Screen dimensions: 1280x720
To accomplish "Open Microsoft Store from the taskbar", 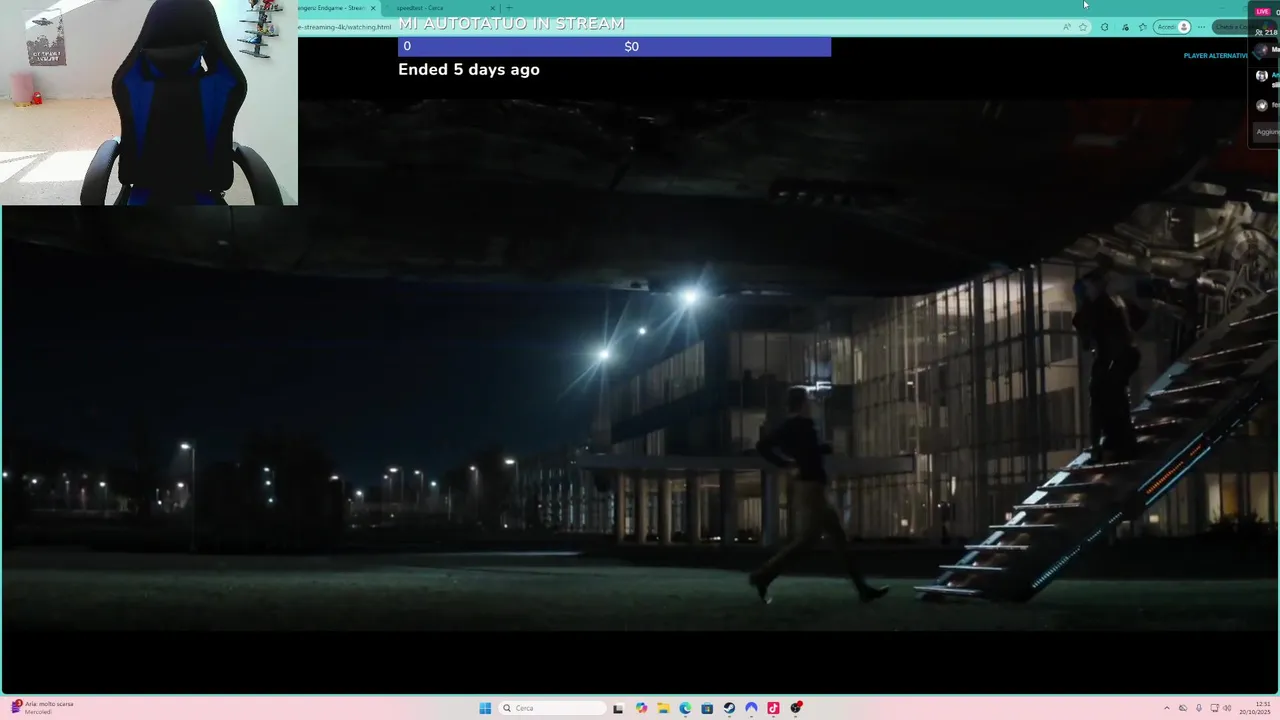I will 707,708.
